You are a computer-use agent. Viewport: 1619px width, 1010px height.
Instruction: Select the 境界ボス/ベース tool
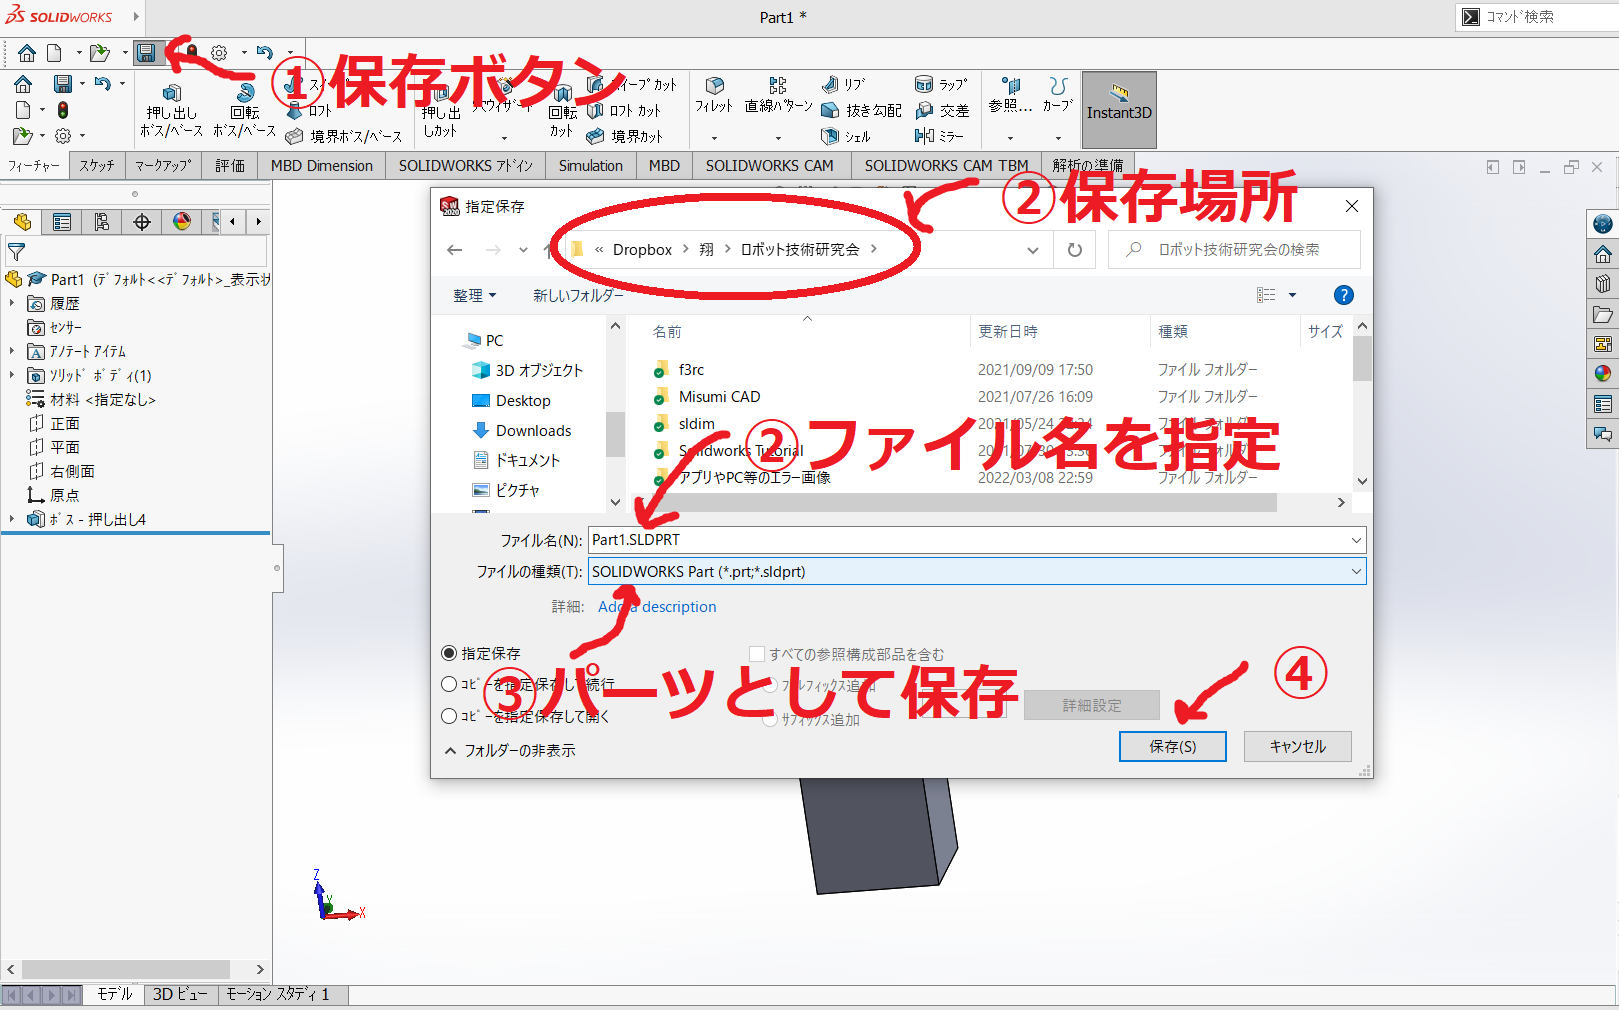344,136
